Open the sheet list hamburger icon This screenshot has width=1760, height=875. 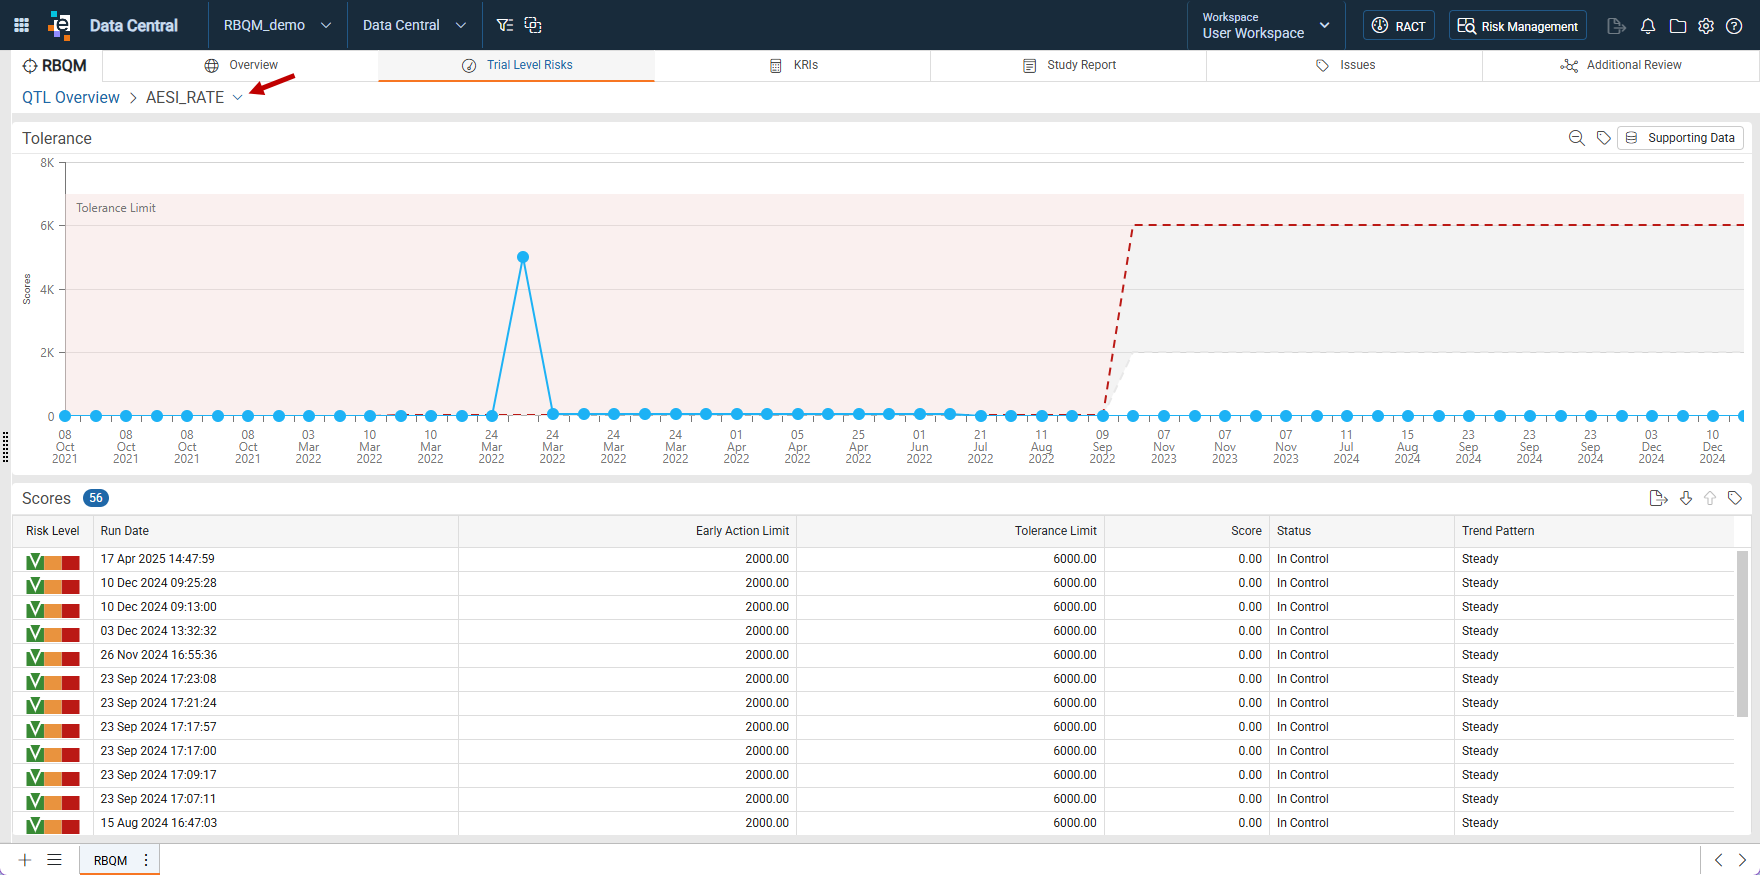tap(55, 860)
